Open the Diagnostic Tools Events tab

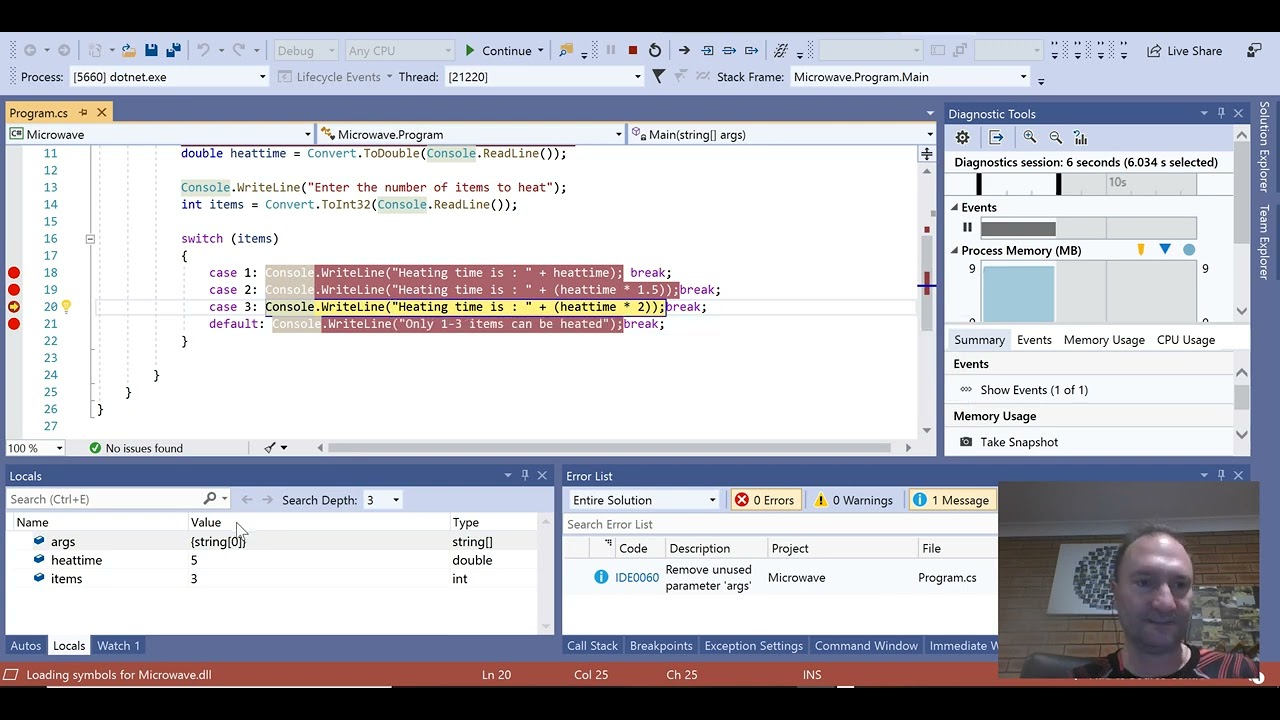coord(1034,340)
